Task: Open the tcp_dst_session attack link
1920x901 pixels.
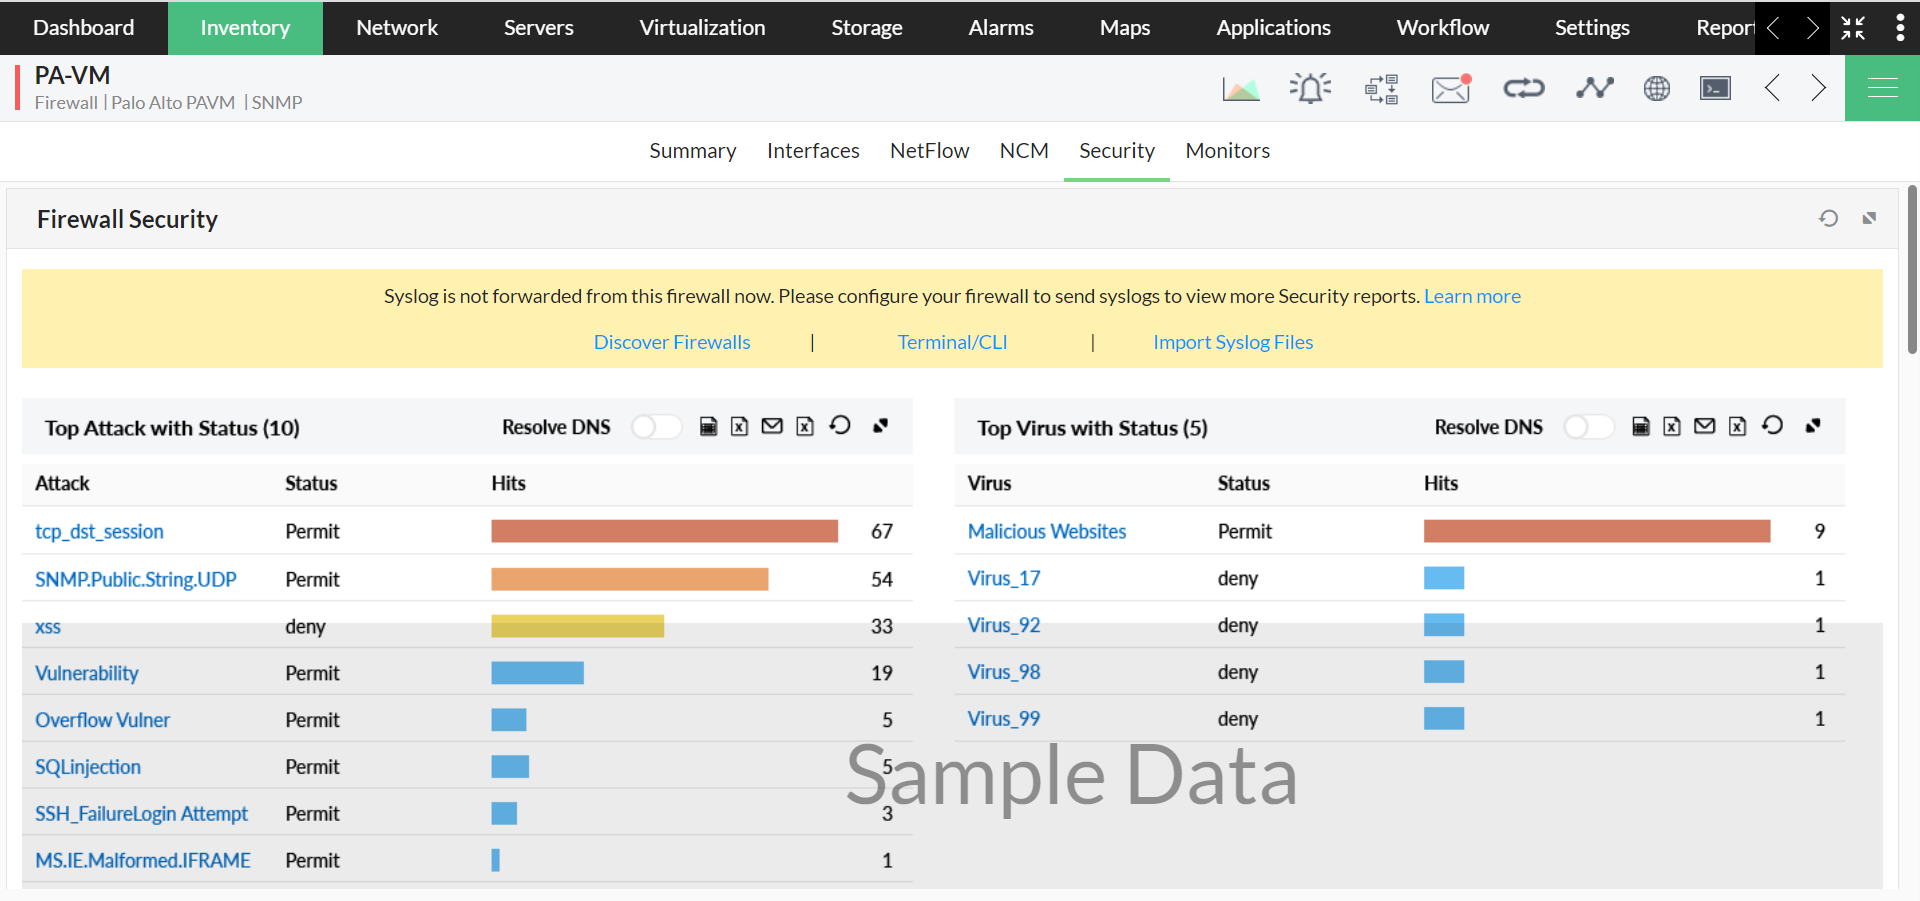Action: point(99,532)
